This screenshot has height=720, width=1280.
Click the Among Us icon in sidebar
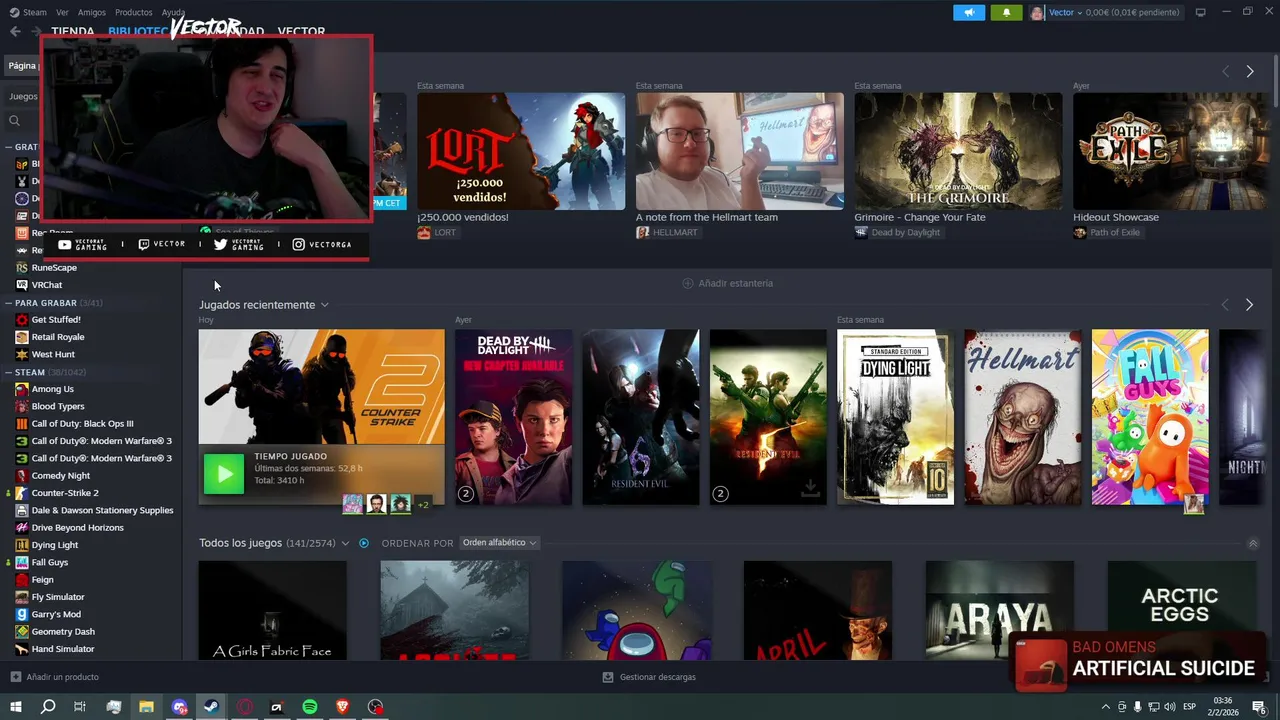22,389
